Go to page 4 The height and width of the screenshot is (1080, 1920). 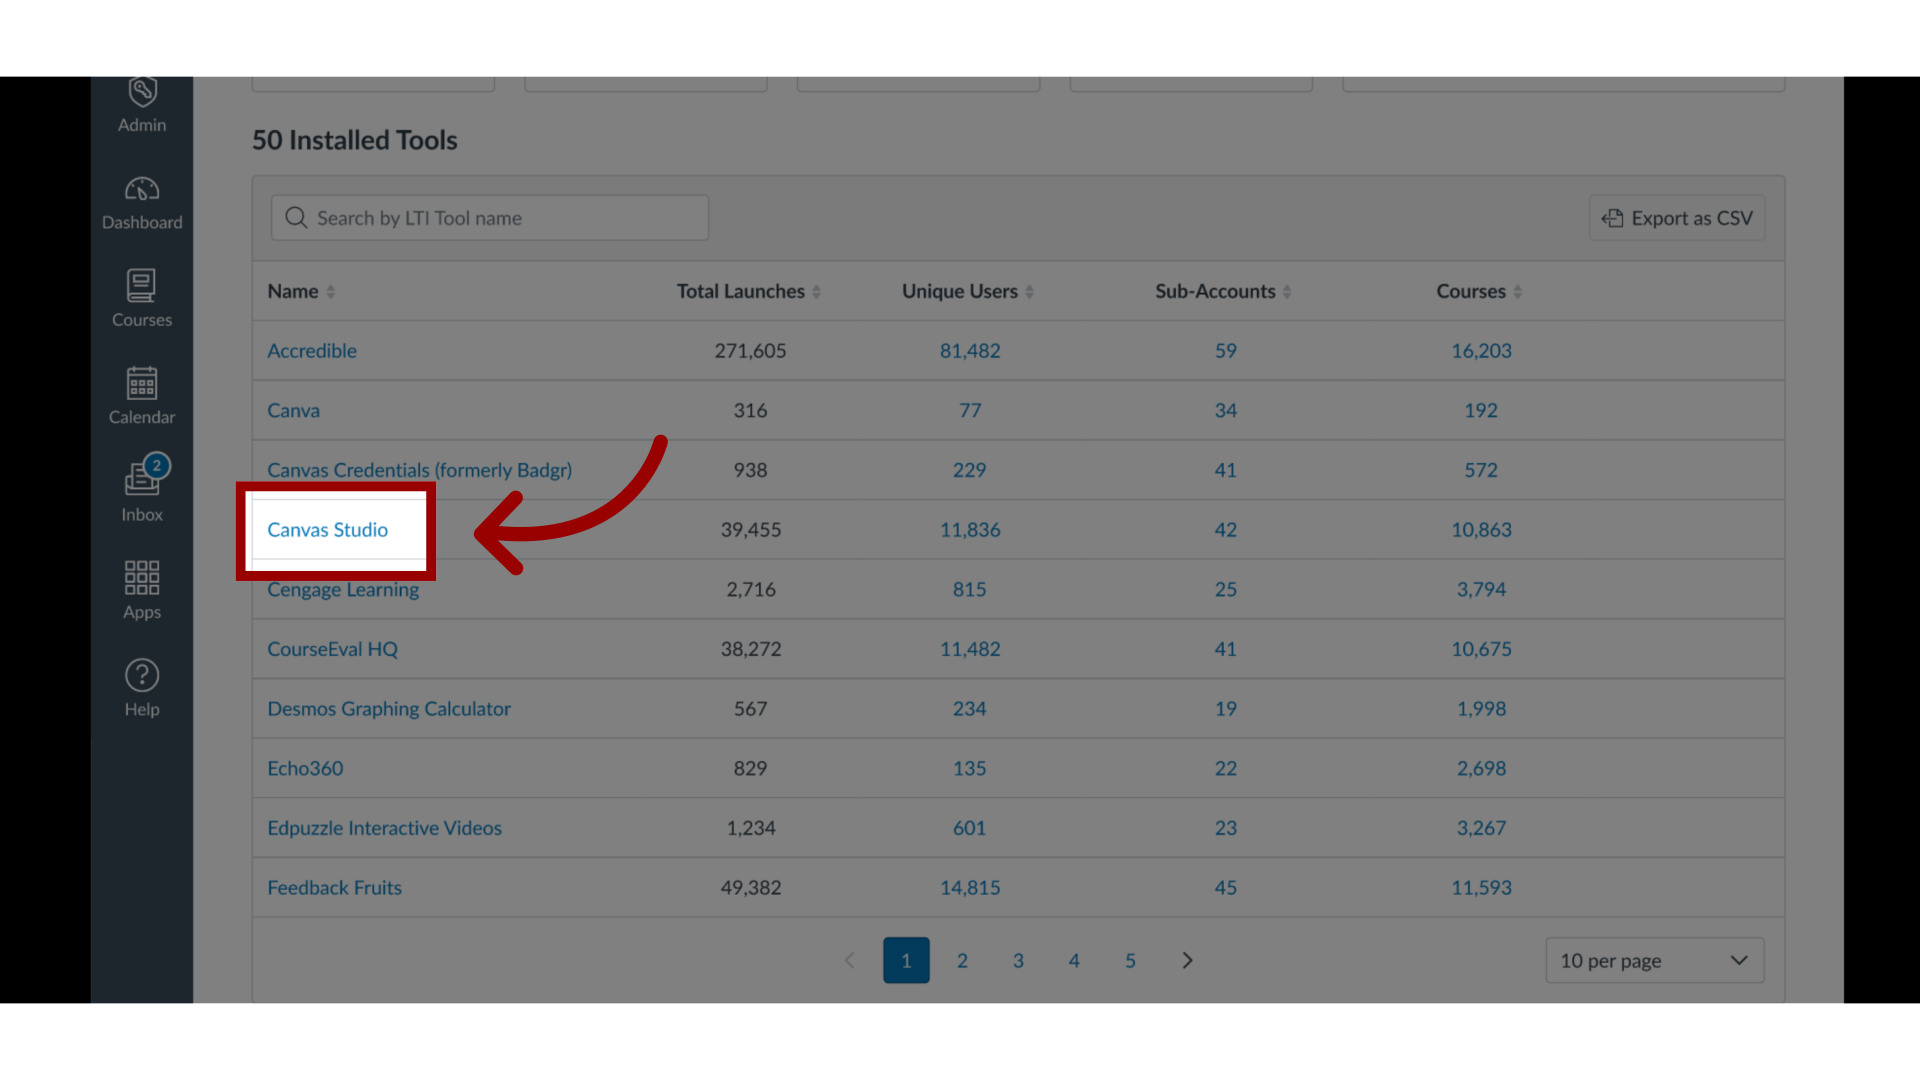(1074, 960)
